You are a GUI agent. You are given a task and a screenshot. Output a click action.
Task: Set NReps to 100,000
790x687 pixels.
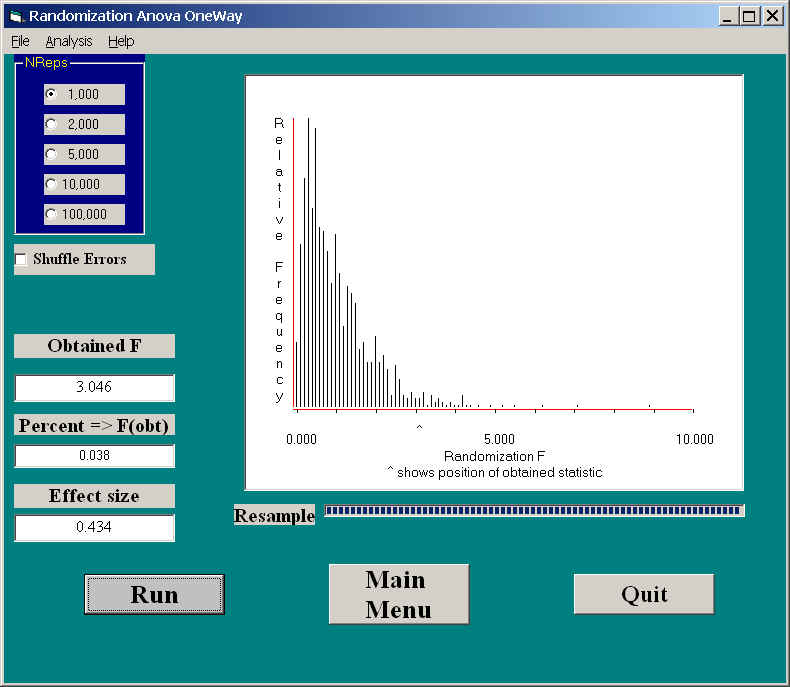[52, 214]
